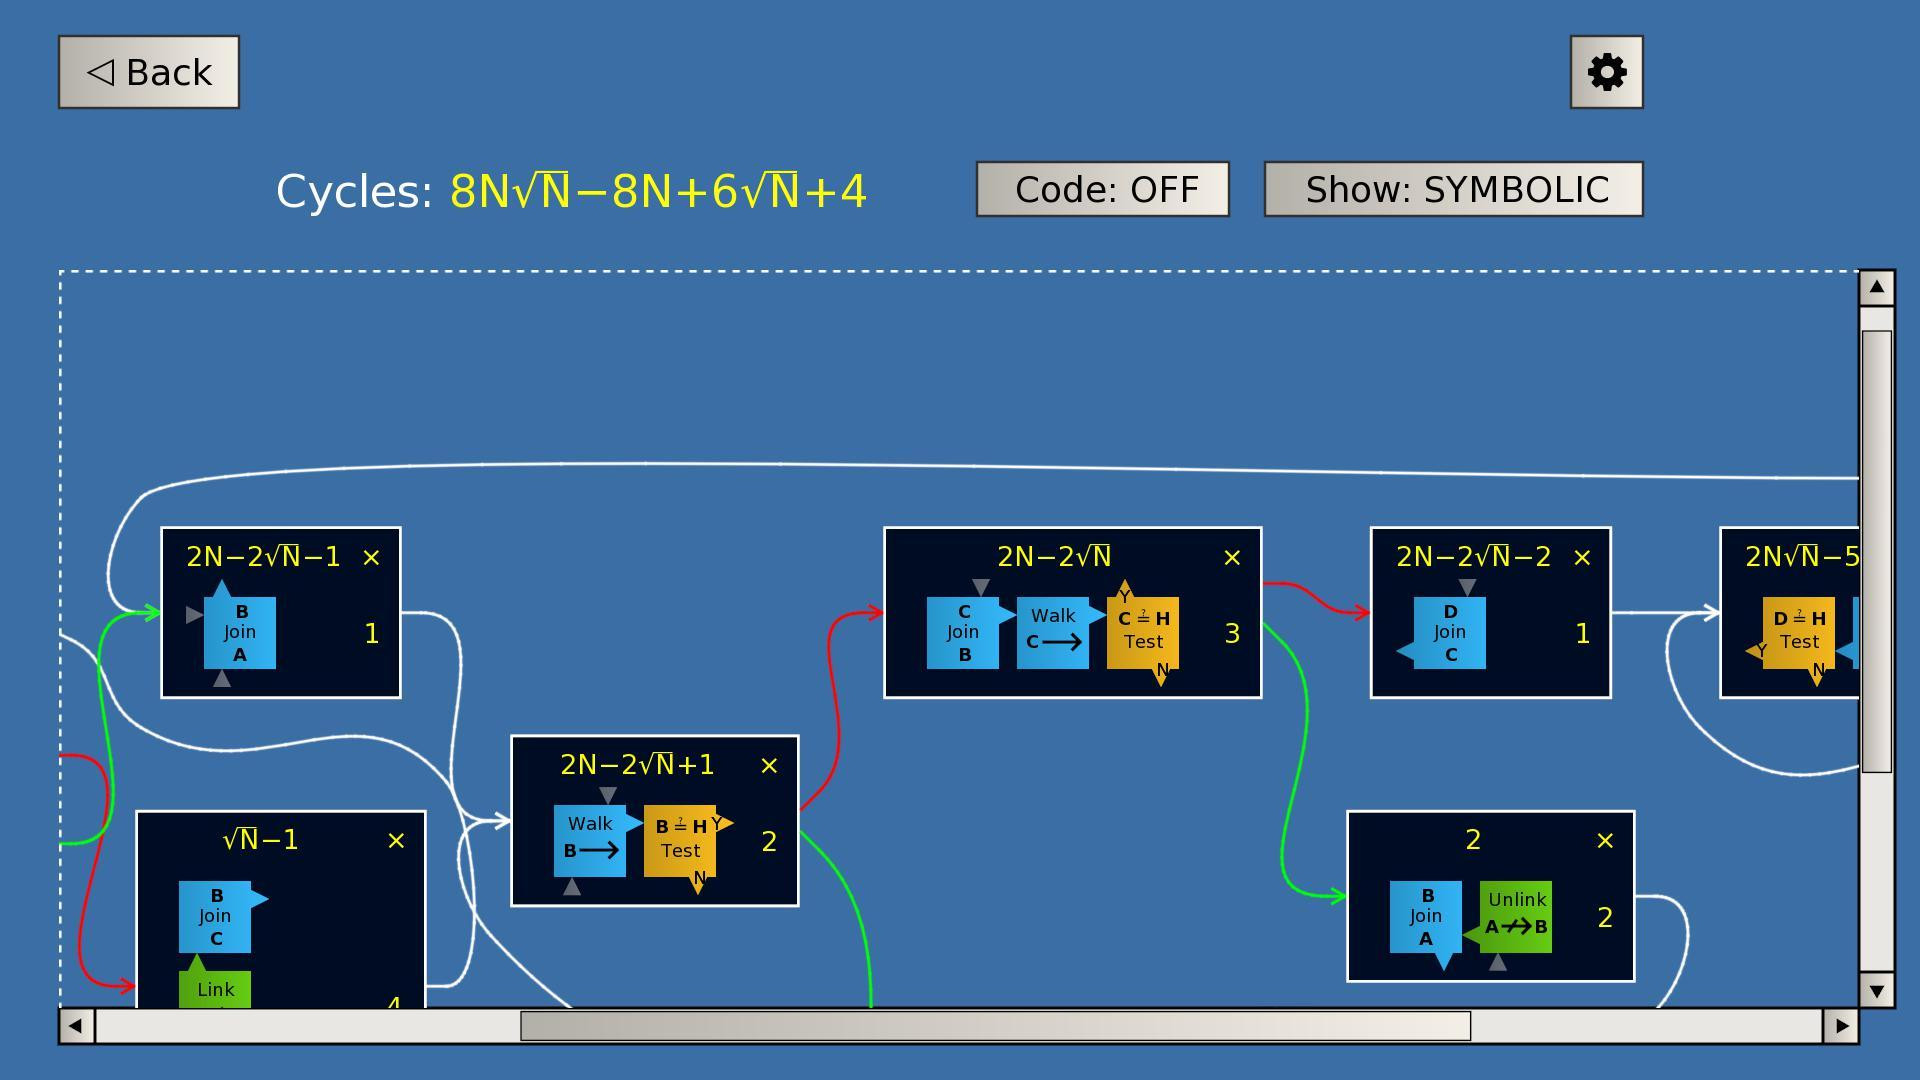The height and width of the screenshot is (1080, 1920).
Task: Click the √N−1 block title
Action: (x=260, y=840)
